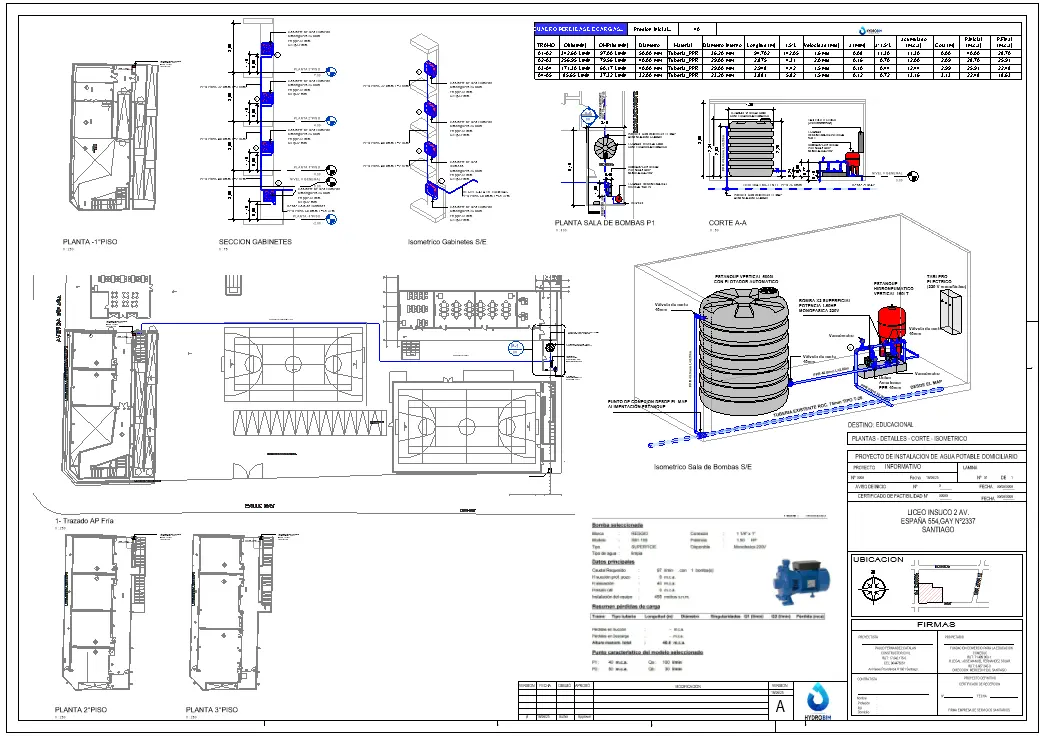Click the 'FIRMAS' title block header

point(935,624)
